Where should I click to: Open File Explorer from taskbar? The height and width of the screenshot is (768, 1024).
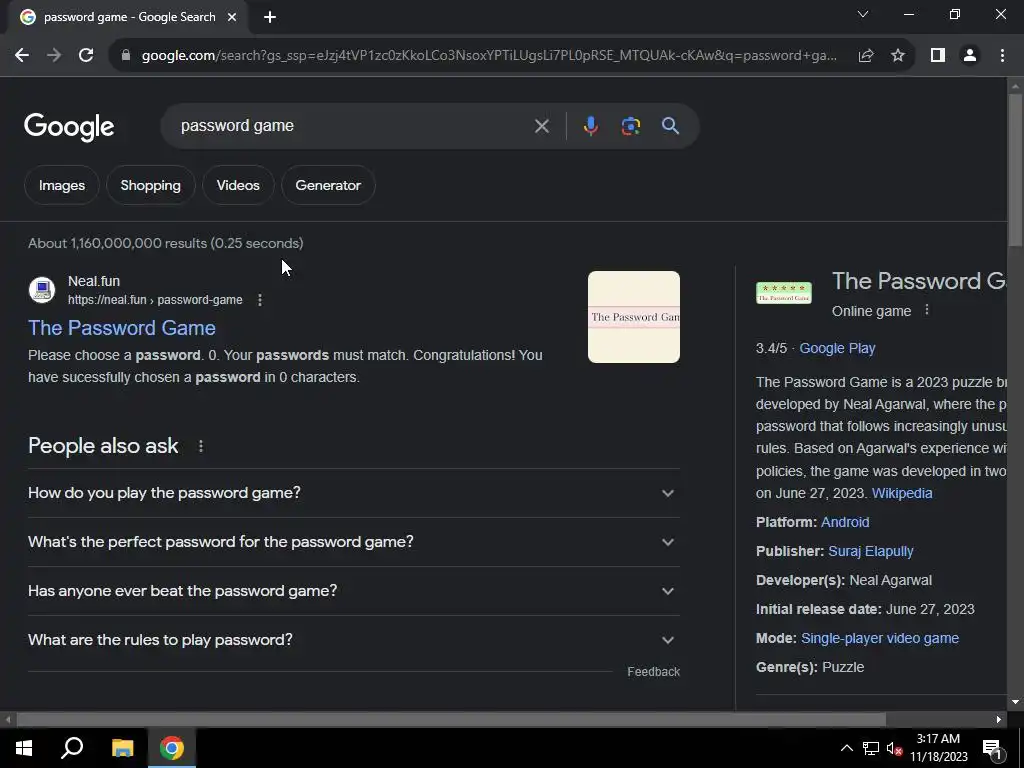tap(122, 748)
